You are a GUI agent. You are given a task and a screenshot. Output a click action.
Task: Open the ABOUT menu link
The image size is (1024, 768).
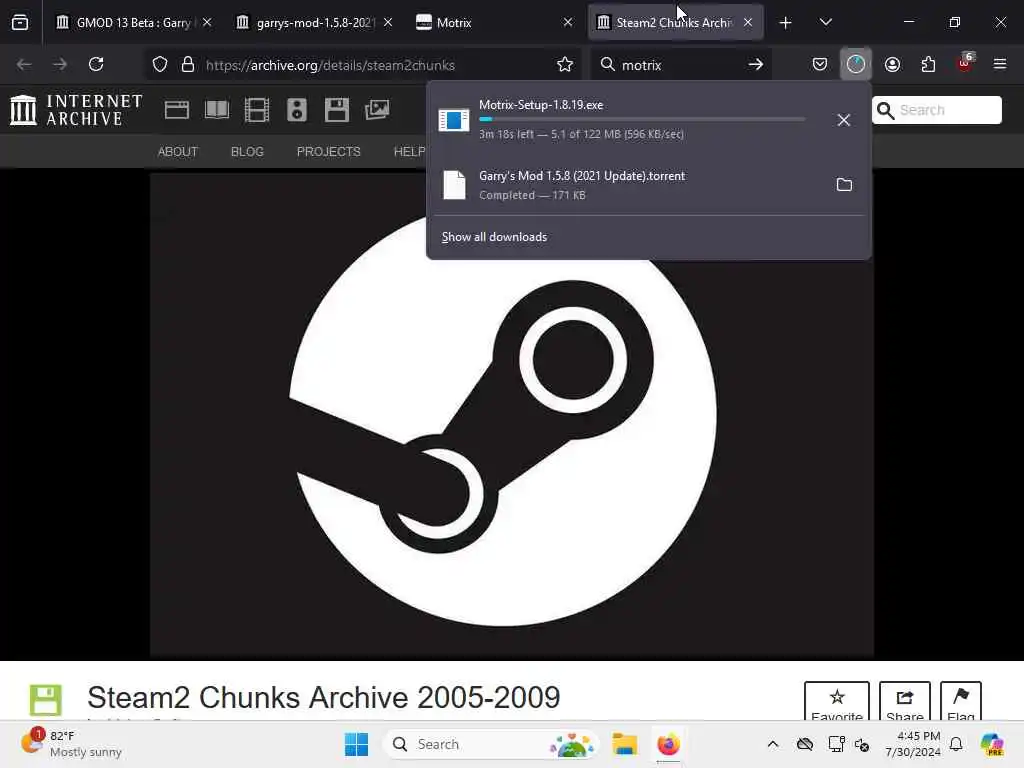click(x=178, y=152)
